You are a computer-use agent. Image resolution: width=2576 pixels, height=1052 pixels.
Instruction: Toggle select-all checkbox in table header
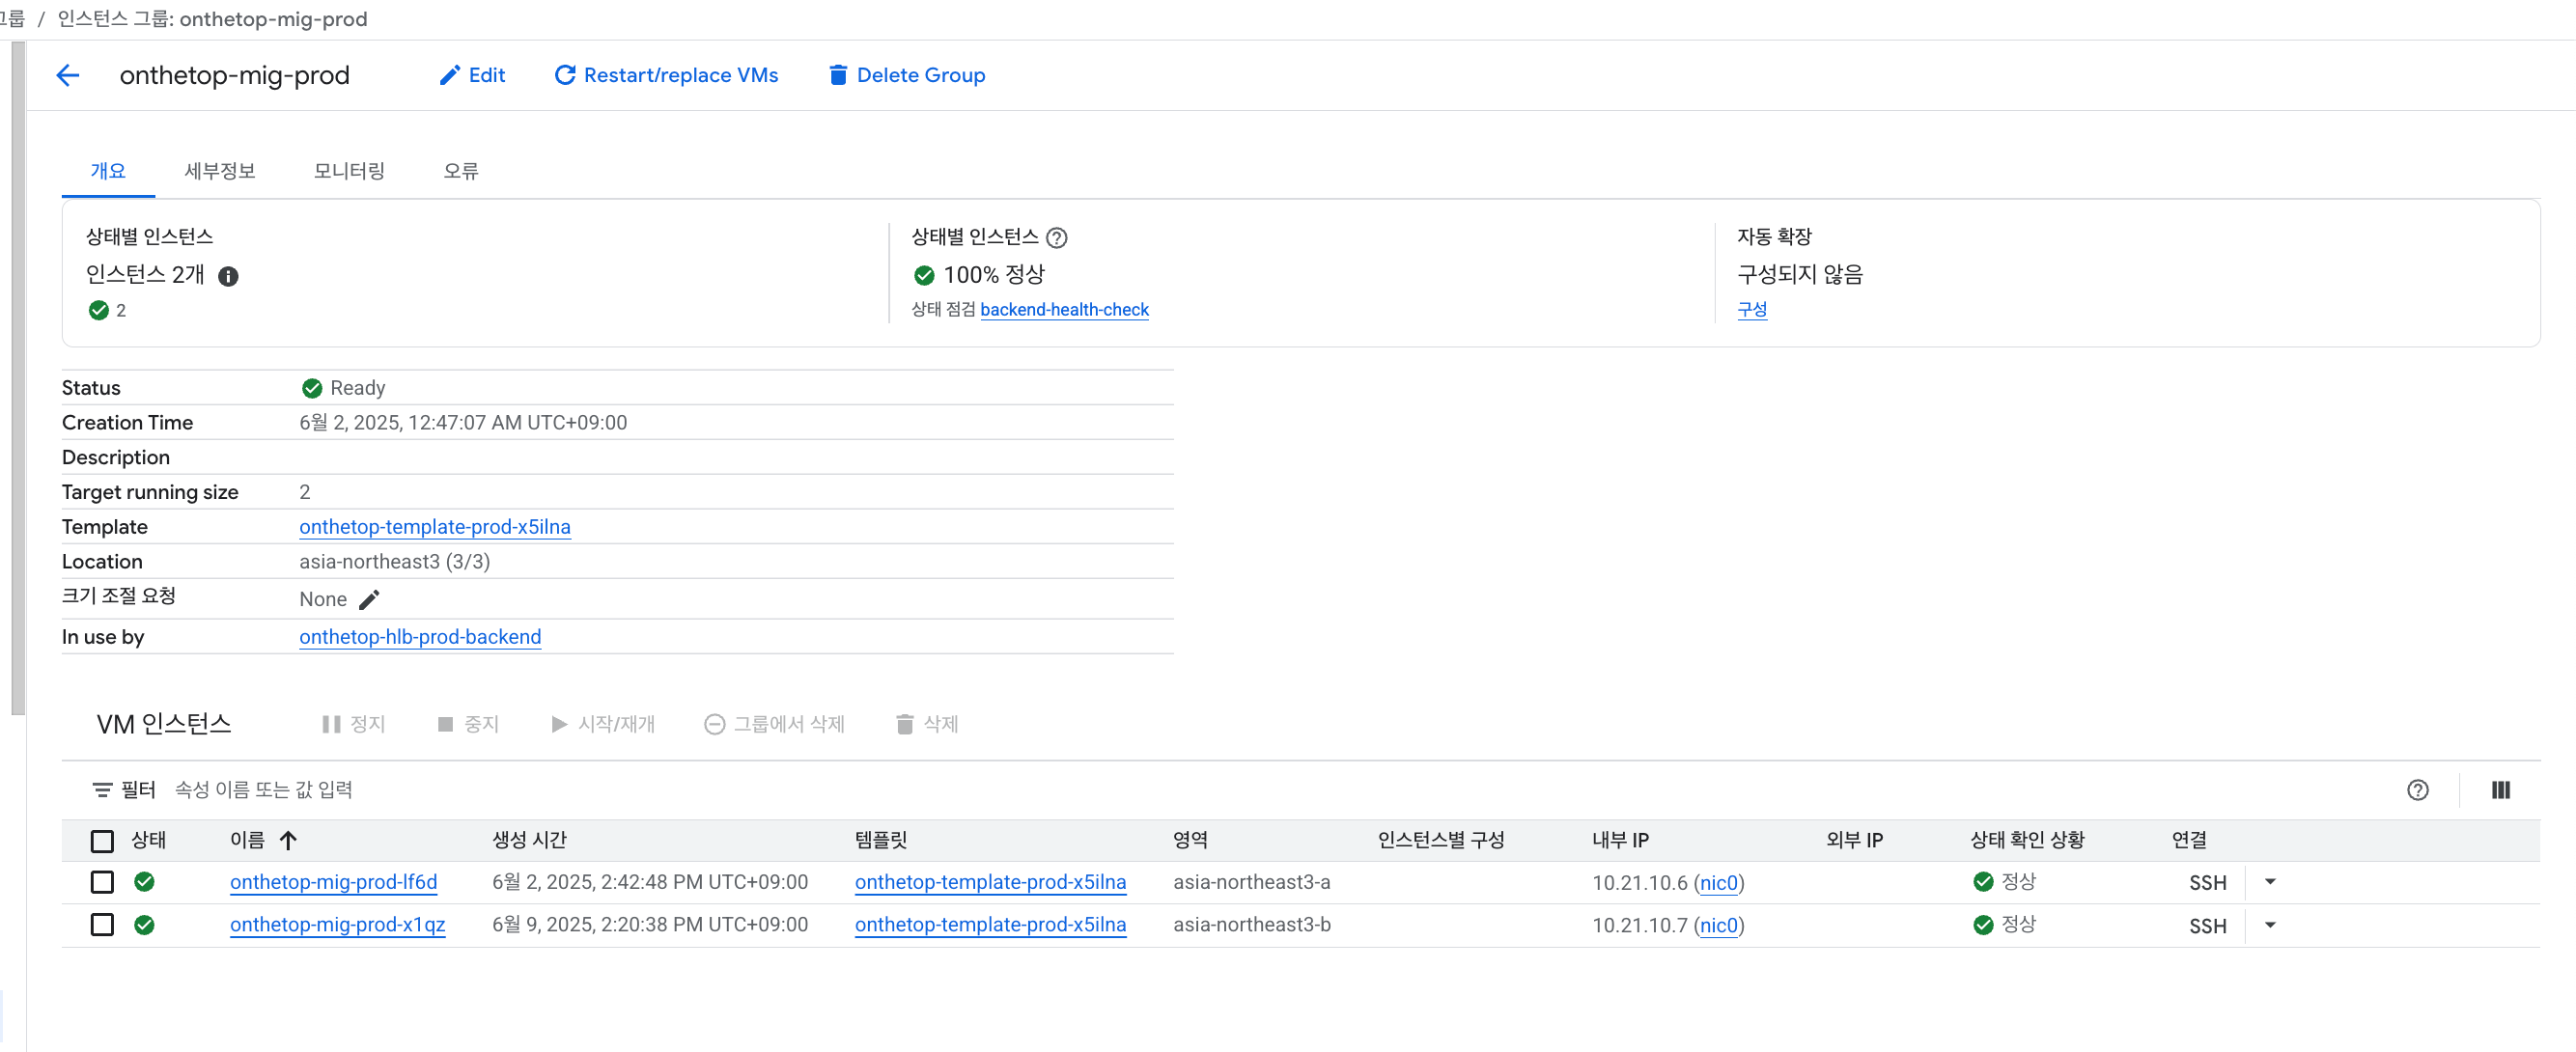(x=102, y=841)
